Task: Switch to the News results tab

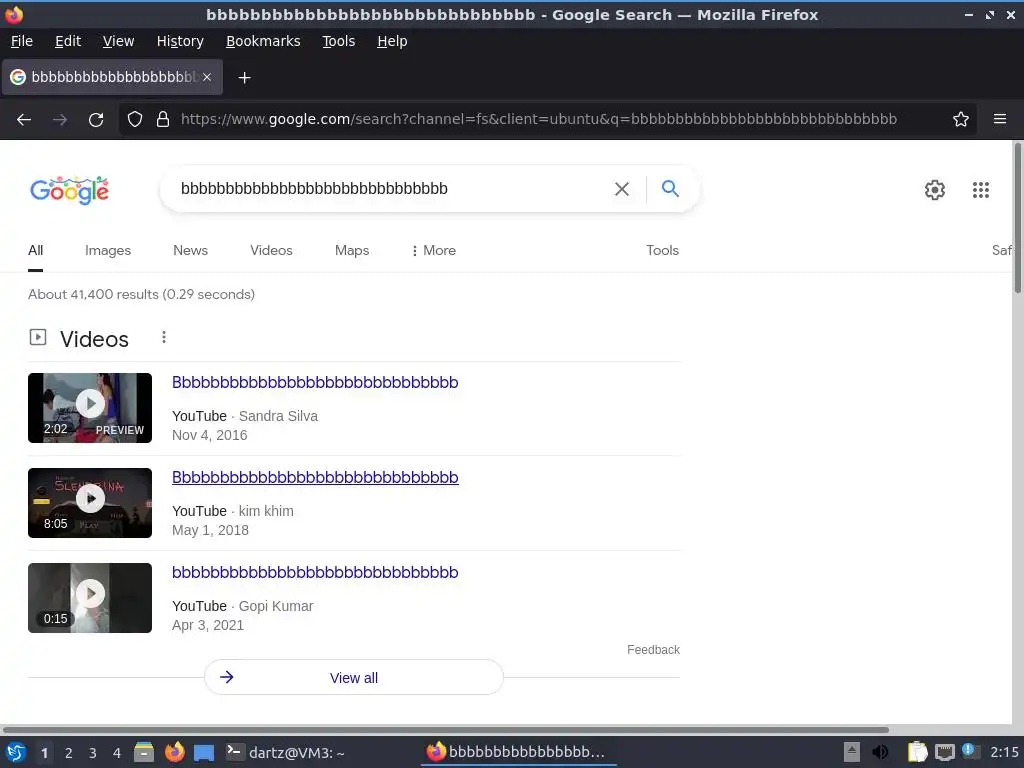Action: pos(191,250)
